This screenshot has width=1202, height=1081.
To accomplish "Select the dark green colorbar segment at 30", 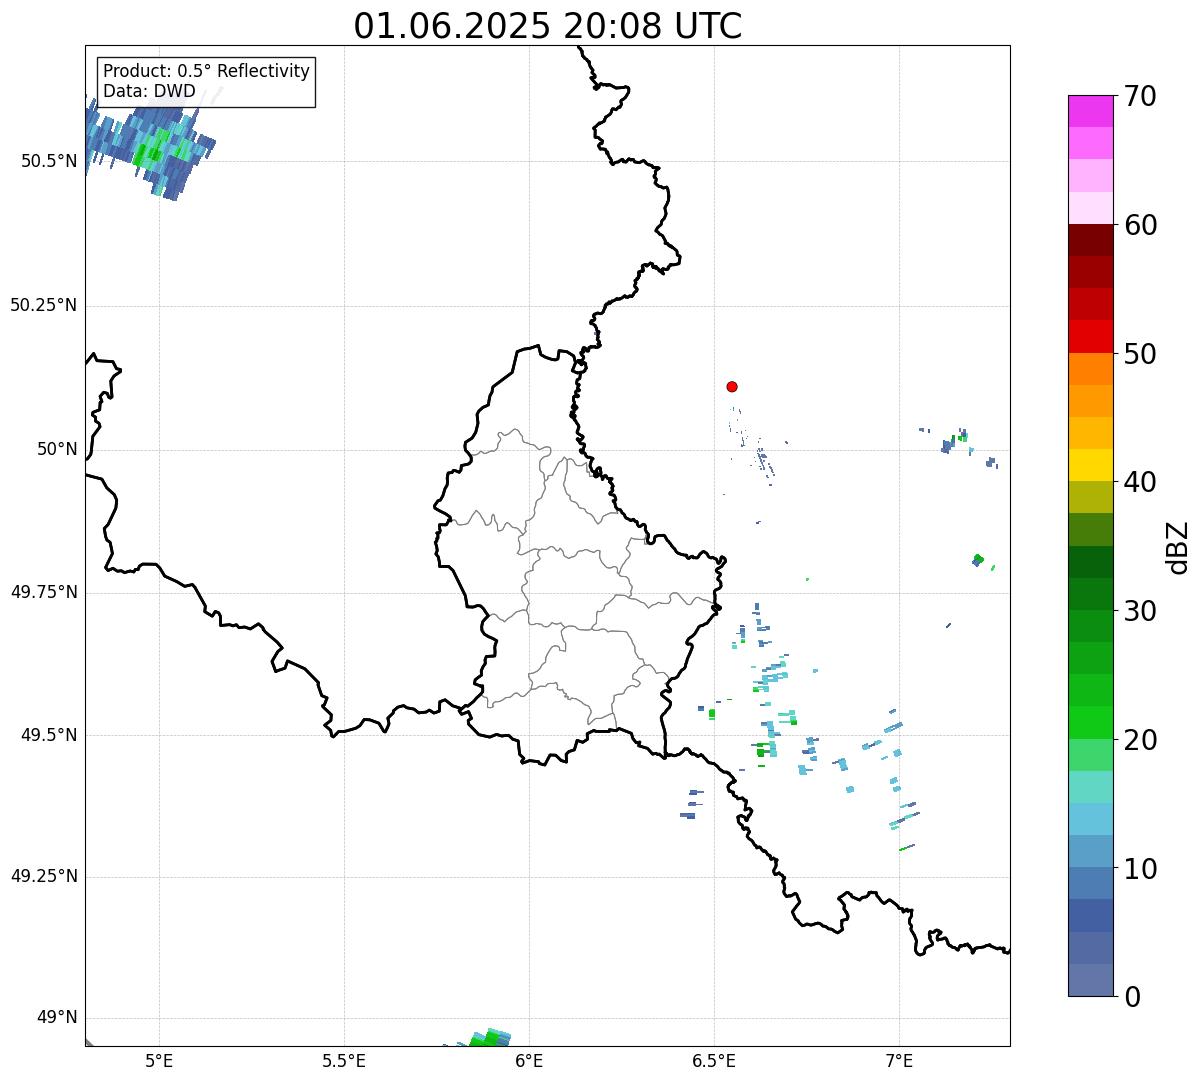I will [x=1090, y=594].
